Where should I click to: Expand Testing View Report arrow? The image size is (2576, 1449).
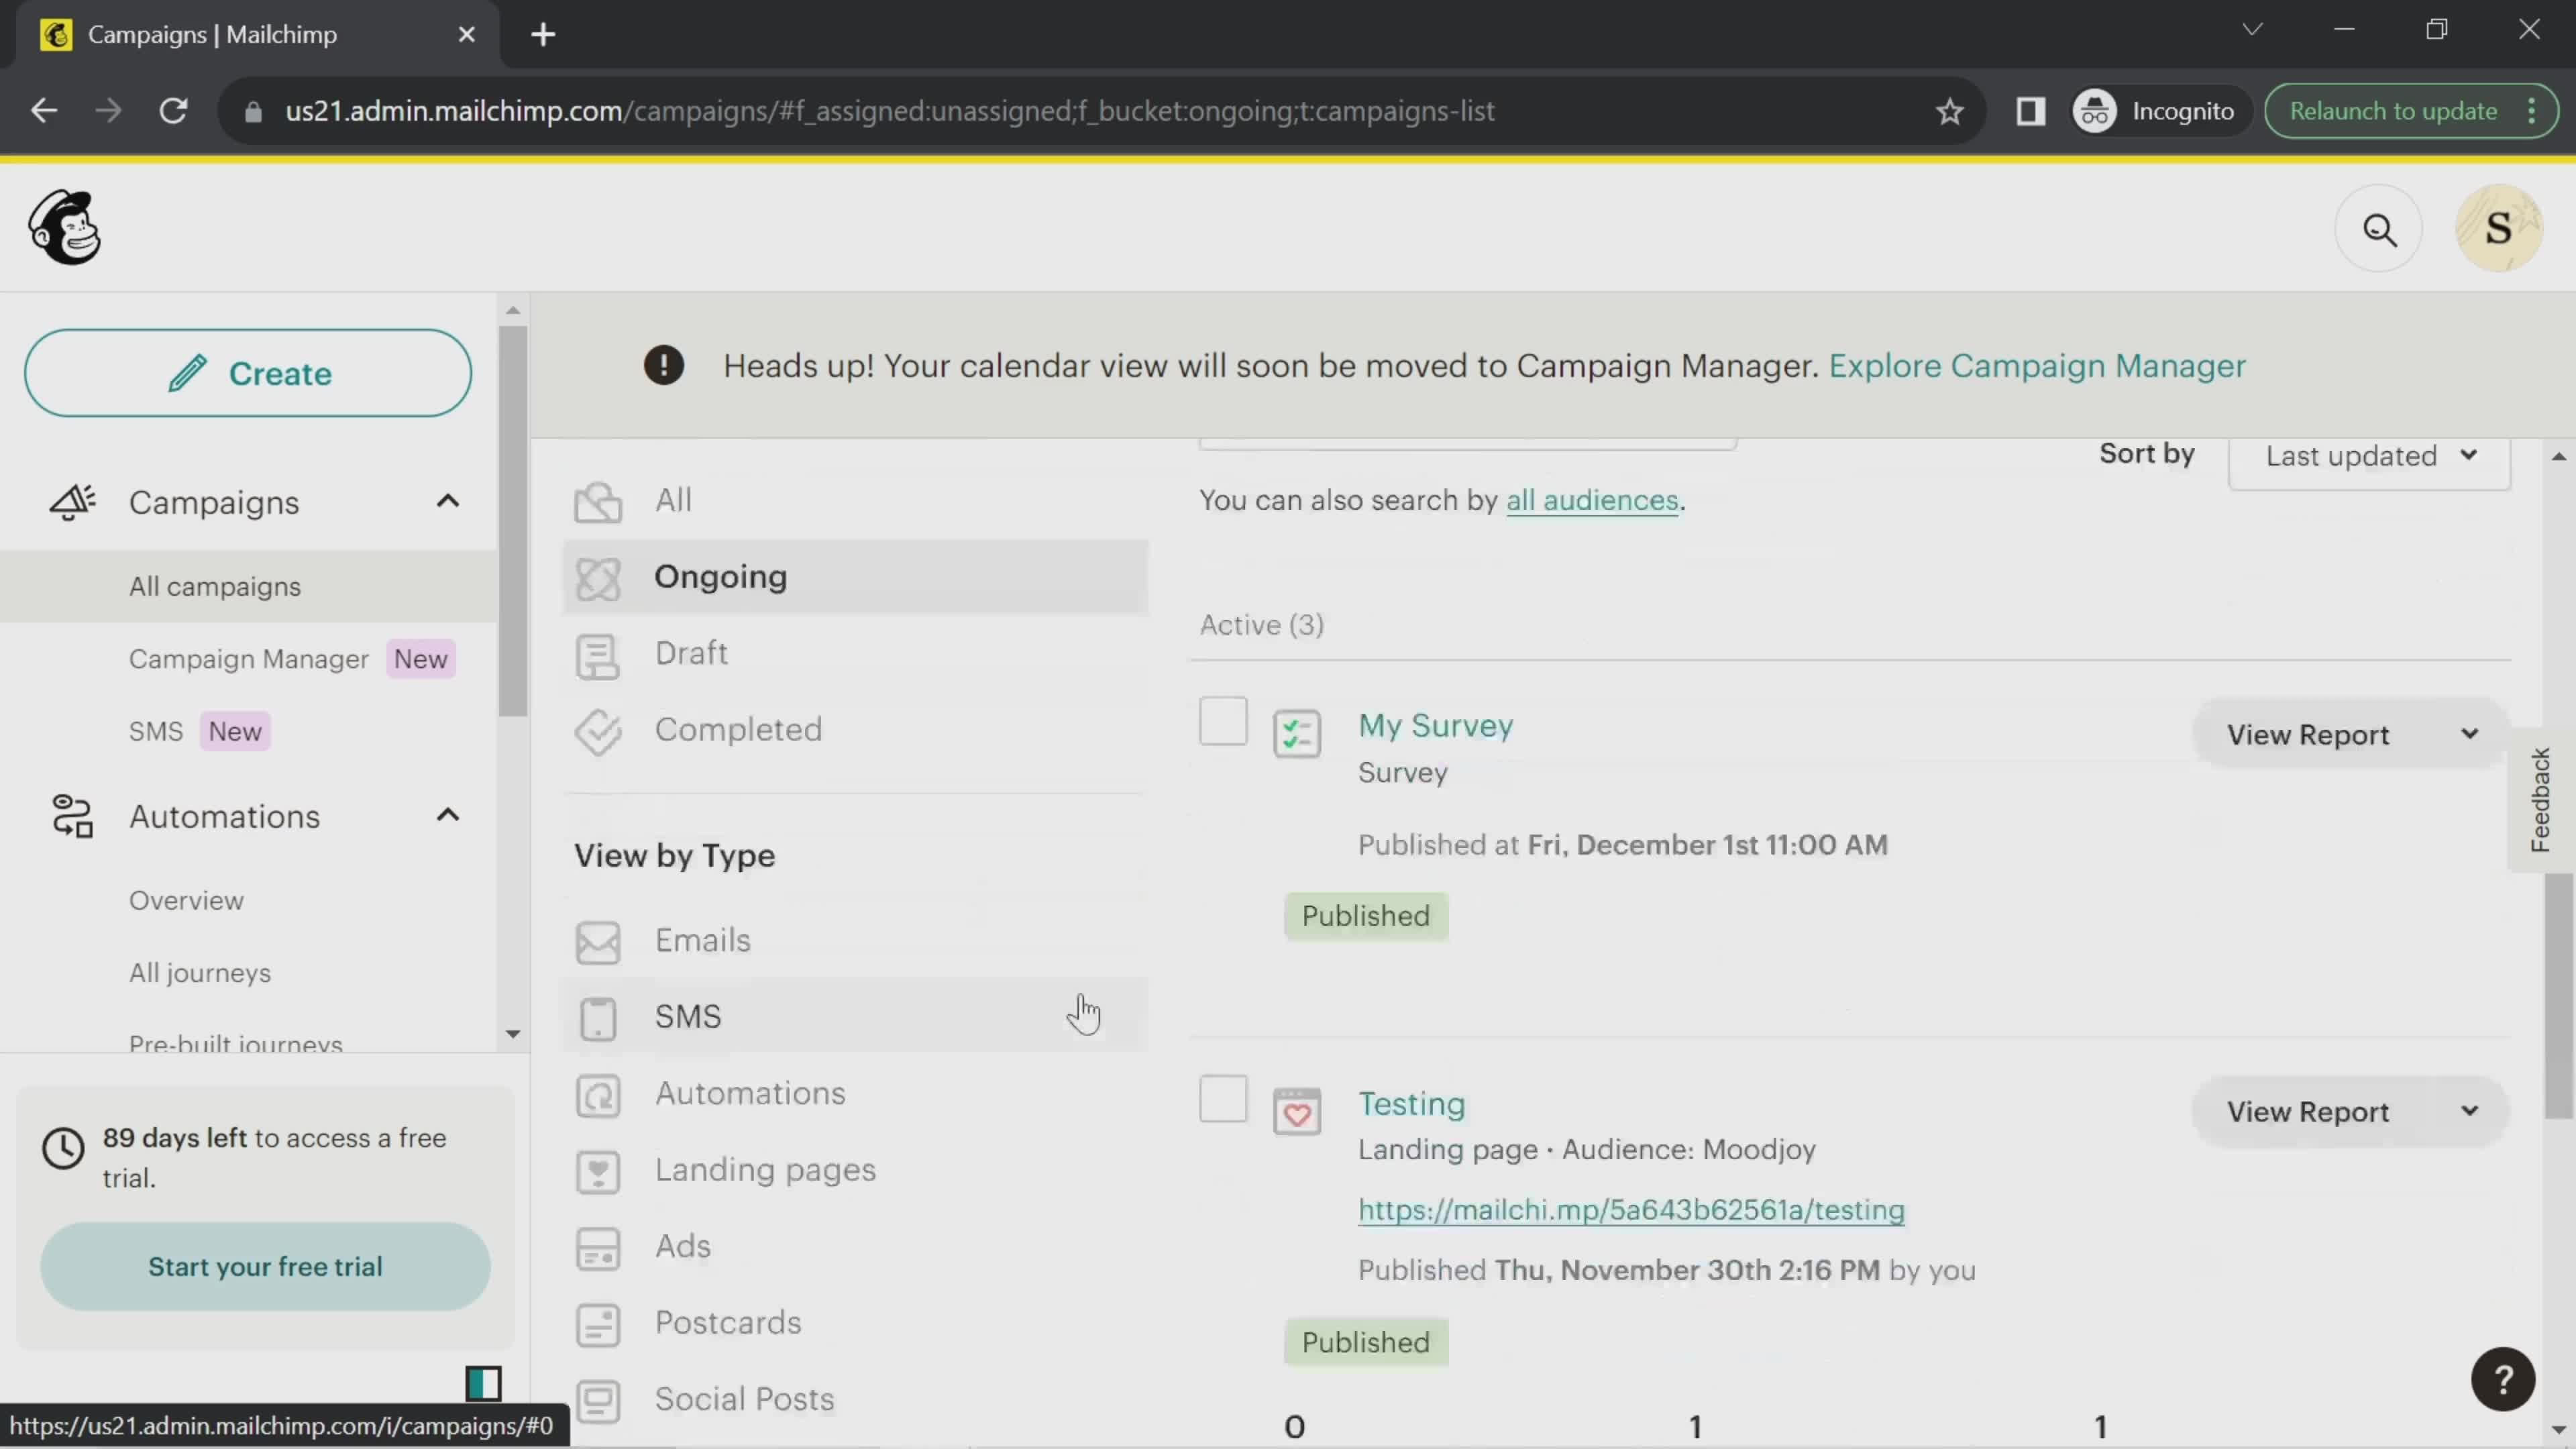pos(2469,1111)
